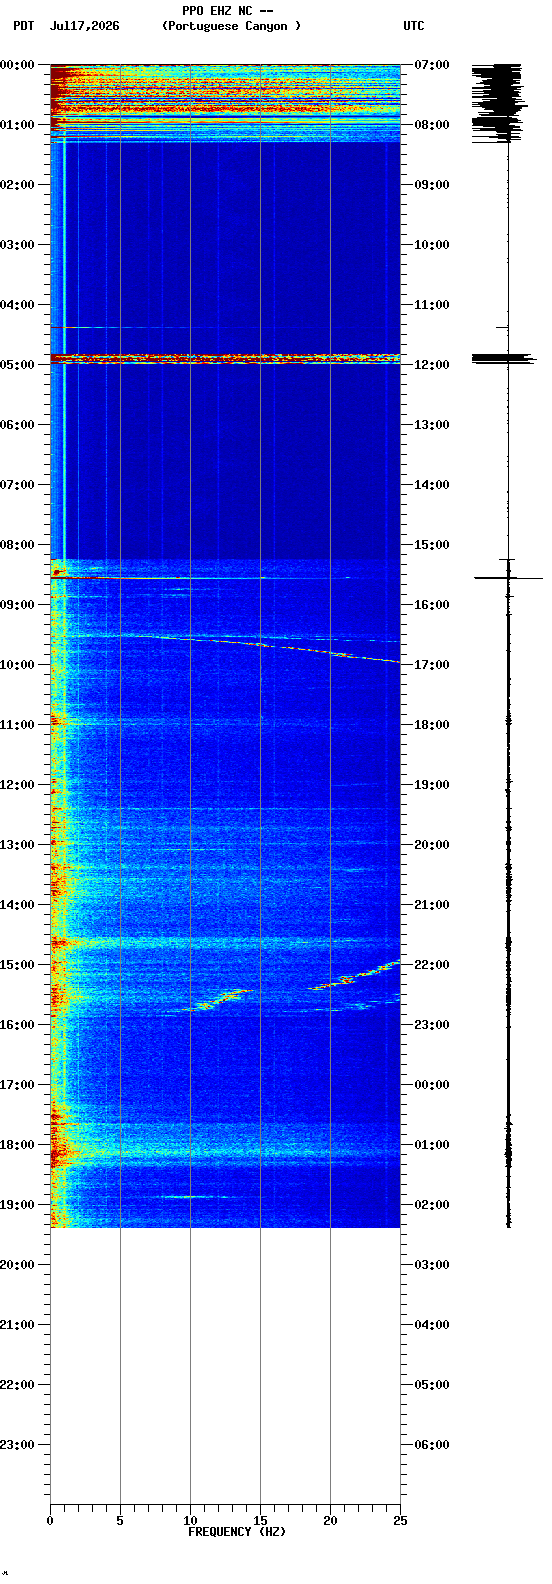Click the 'FREQUENCY (HZ)' axis label
Screen dimensions: 552x1584
[237, 1531]
